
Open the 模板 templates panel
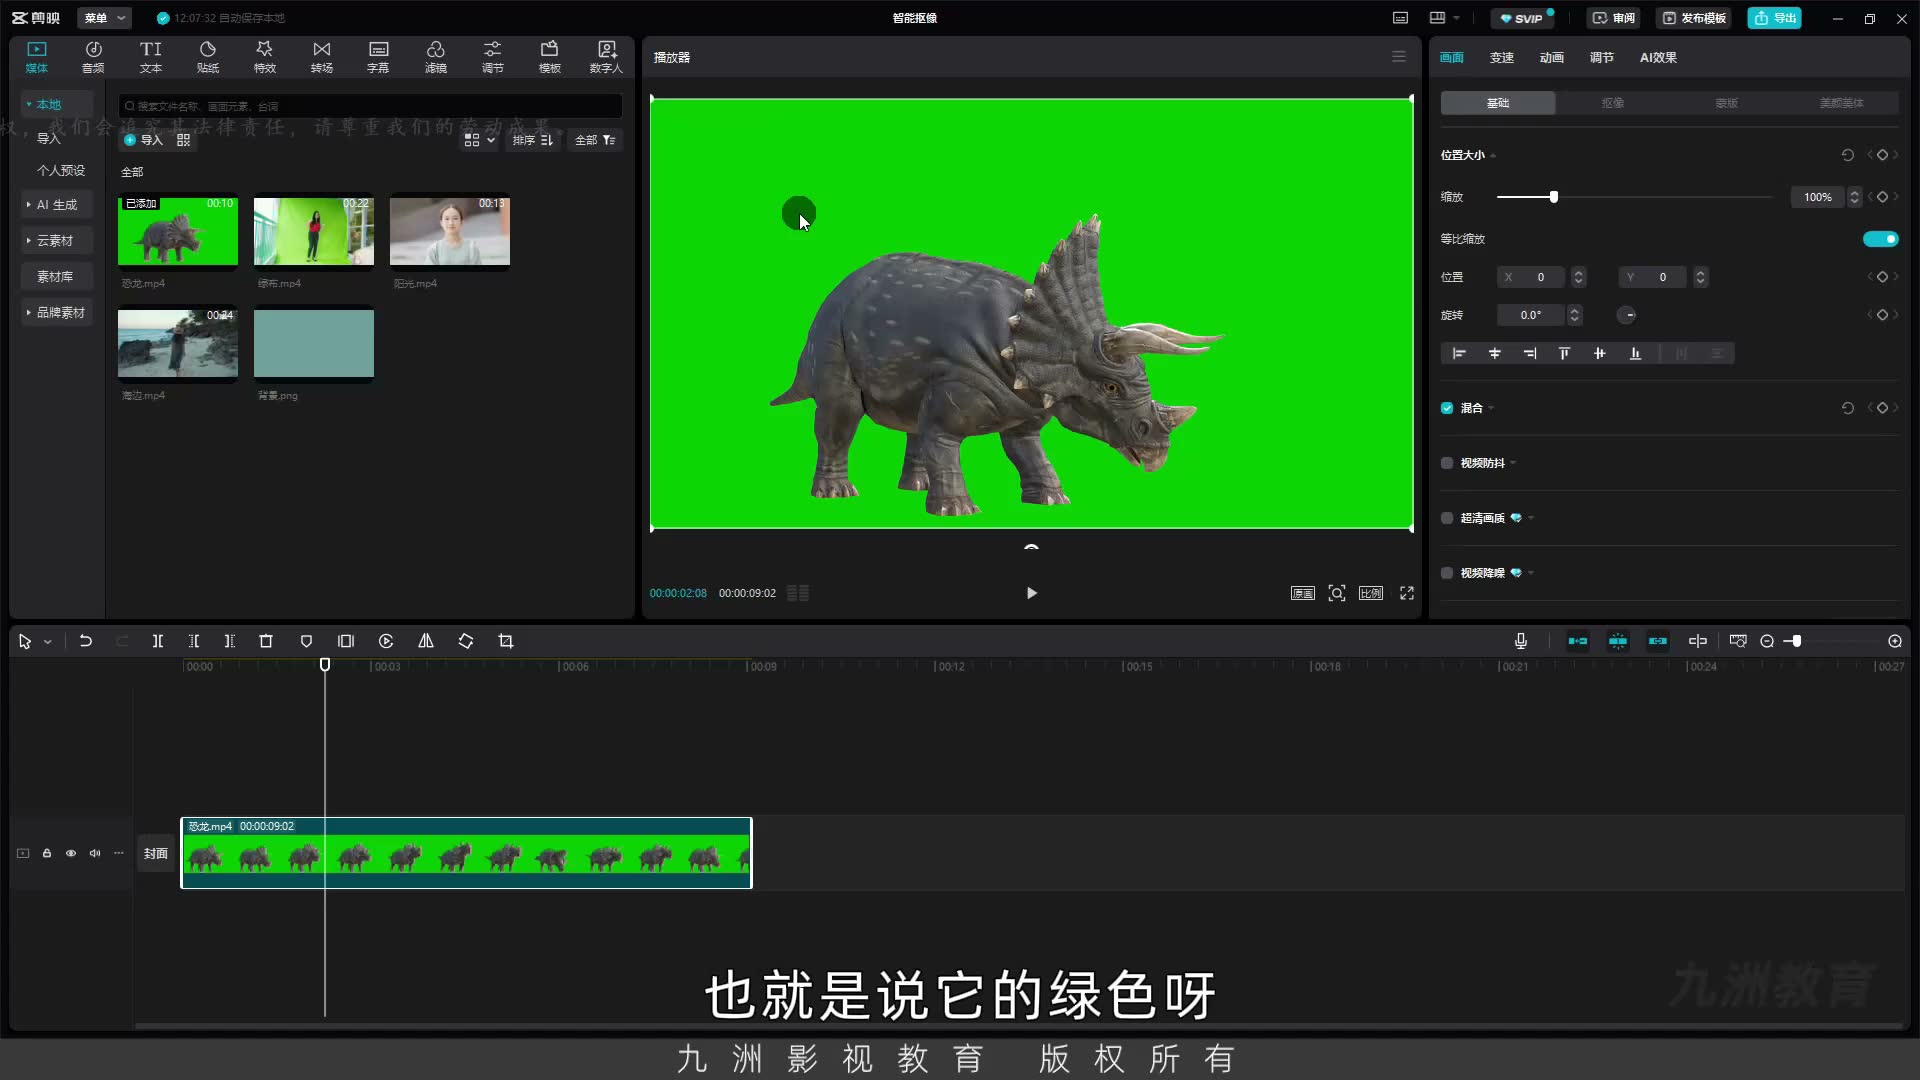click(549, 57)
